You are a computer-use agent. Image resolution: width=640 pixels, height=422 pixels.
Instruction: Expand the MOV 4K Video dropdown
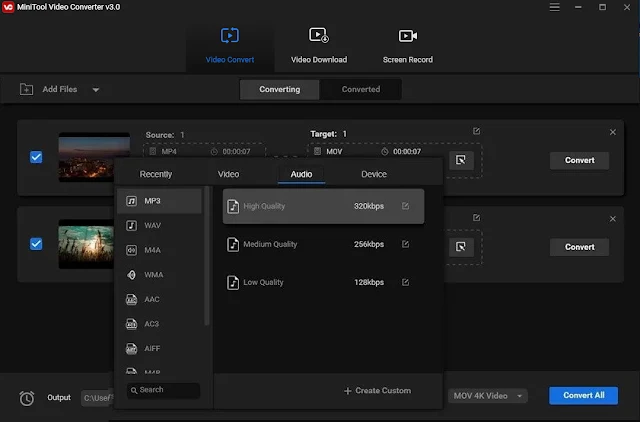coord(488,396)
